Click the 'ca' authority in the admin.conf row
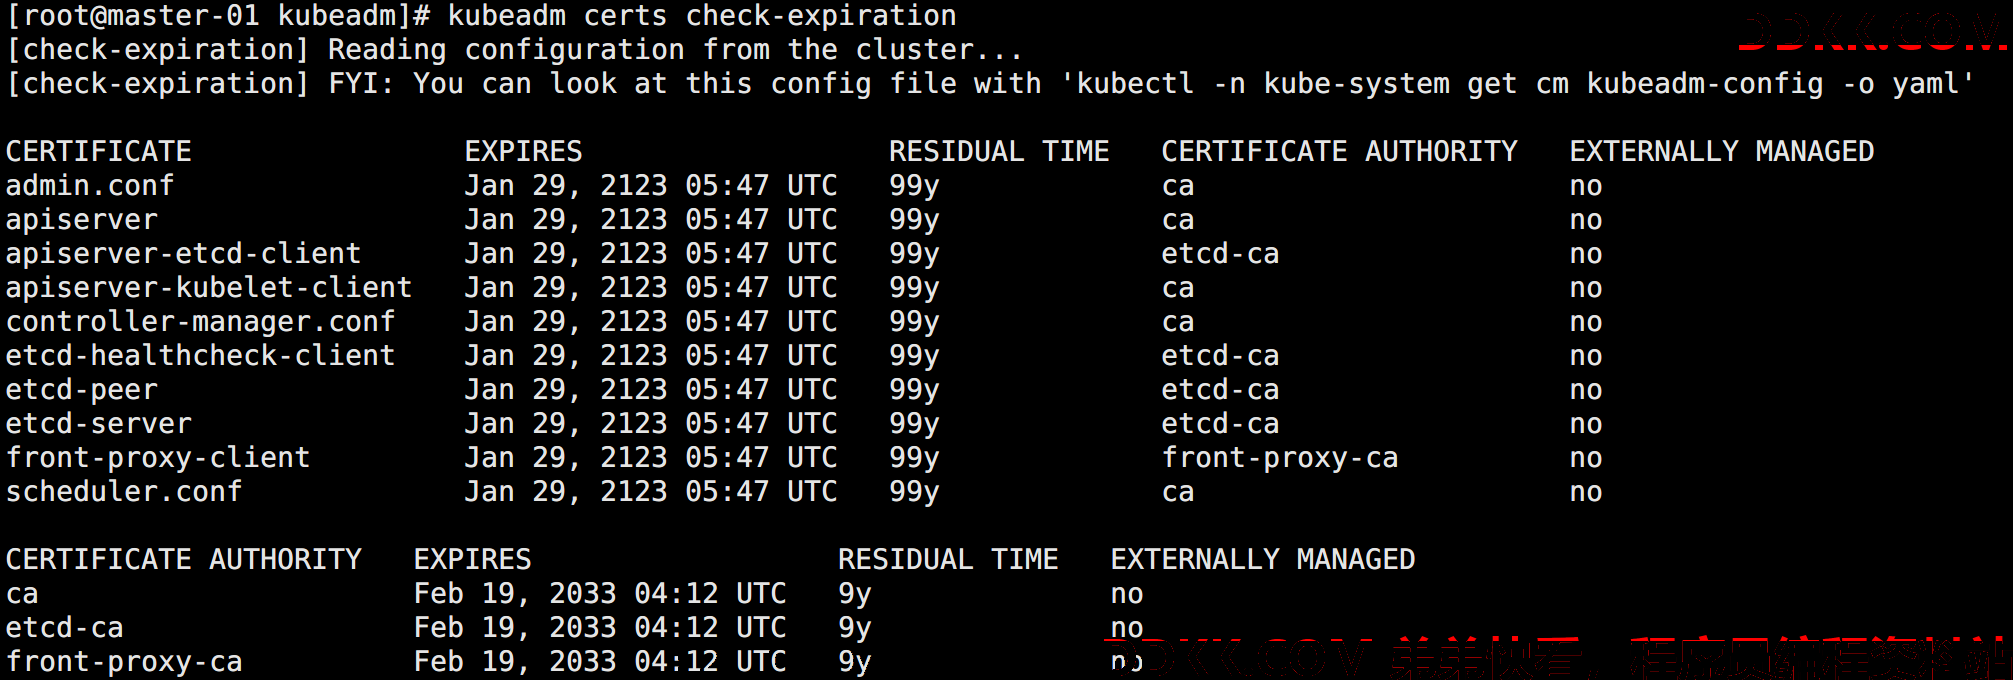 (x=1178, y=187)
